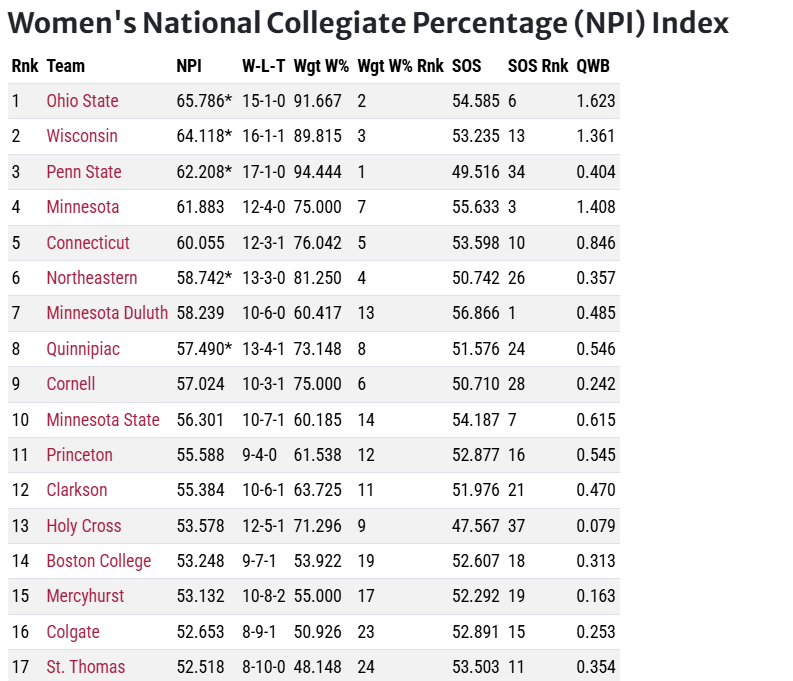
Task: Open the Ohio State team link
Action: (82, 101)
